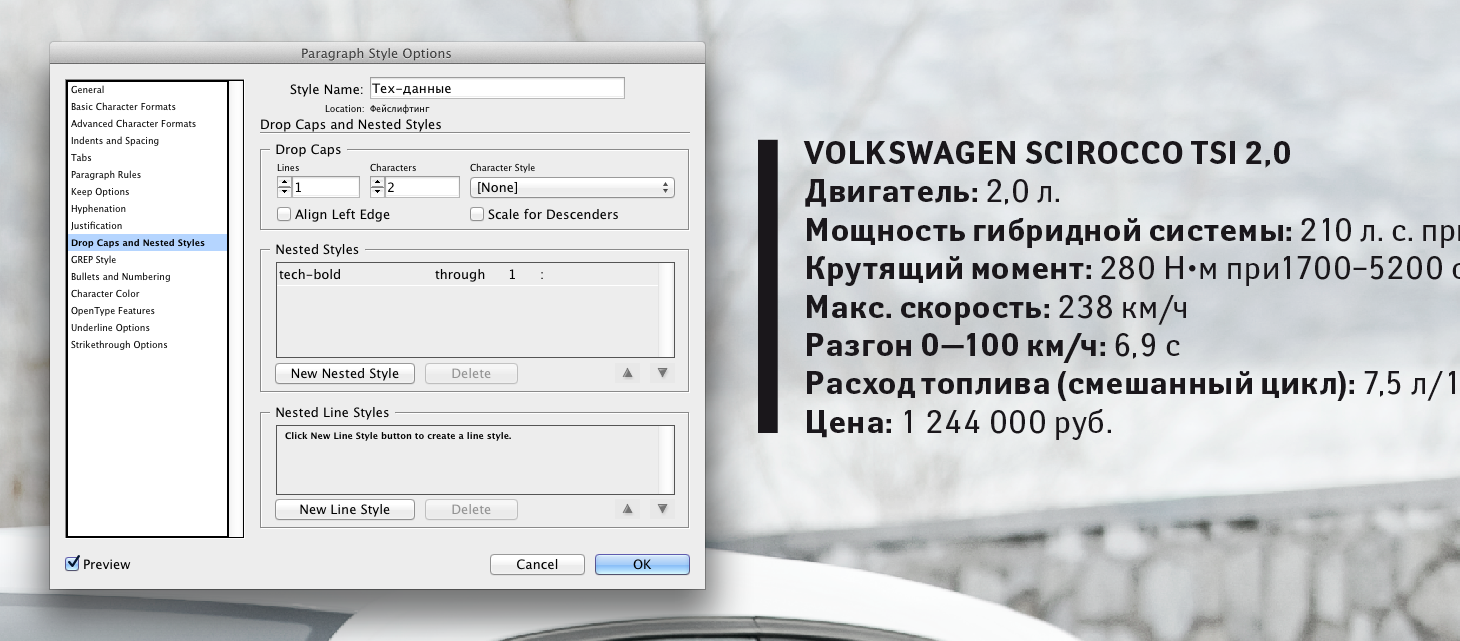Screen dimensions: 1460x641
Task: Click the count '1' in nested style row
Action: 512,274
